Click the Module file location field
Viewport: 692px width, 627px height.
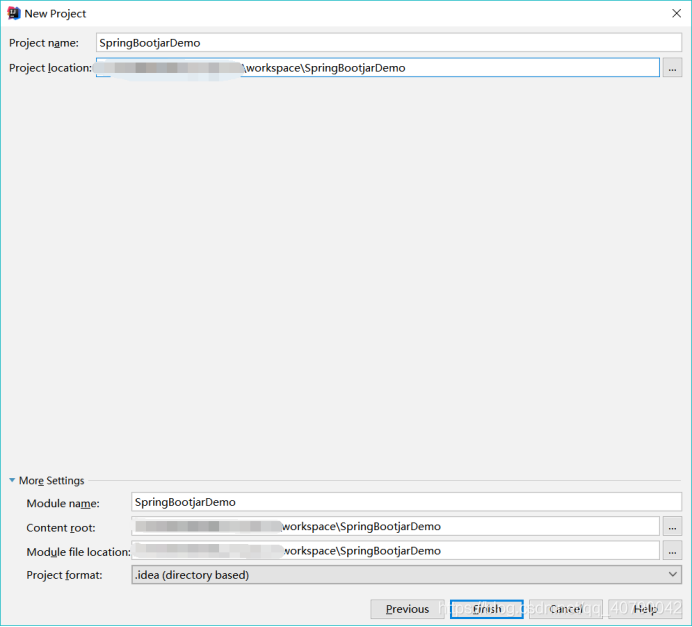point(395,551)
